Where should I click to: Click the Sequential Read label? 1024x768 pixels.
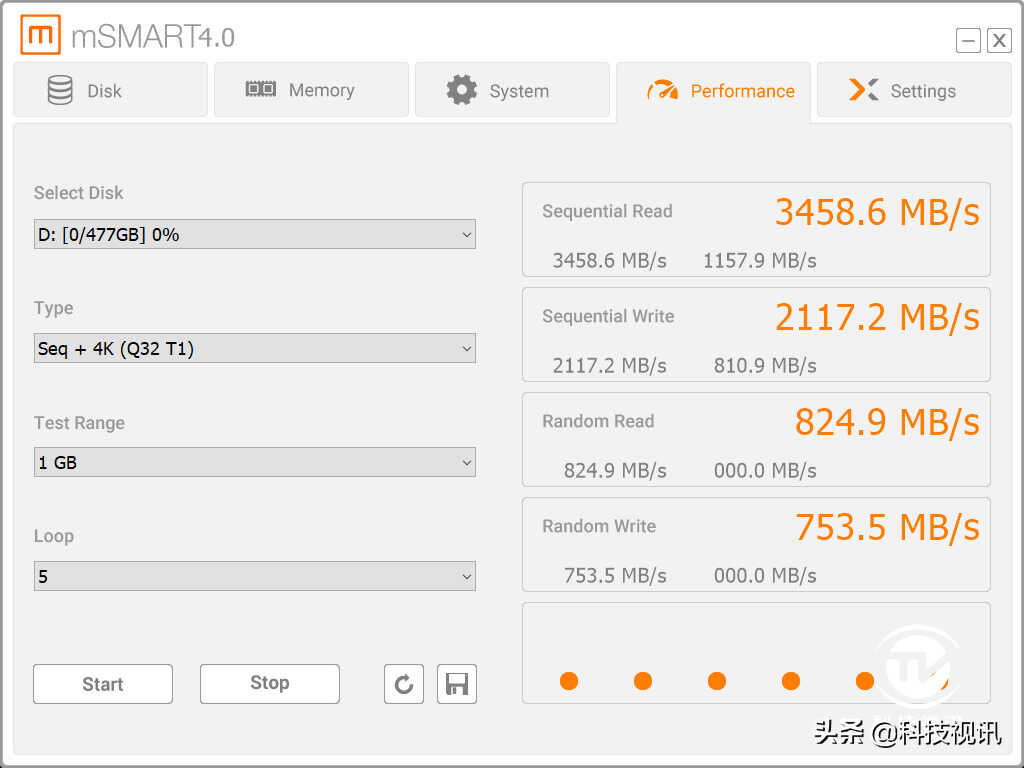(607, 212)
